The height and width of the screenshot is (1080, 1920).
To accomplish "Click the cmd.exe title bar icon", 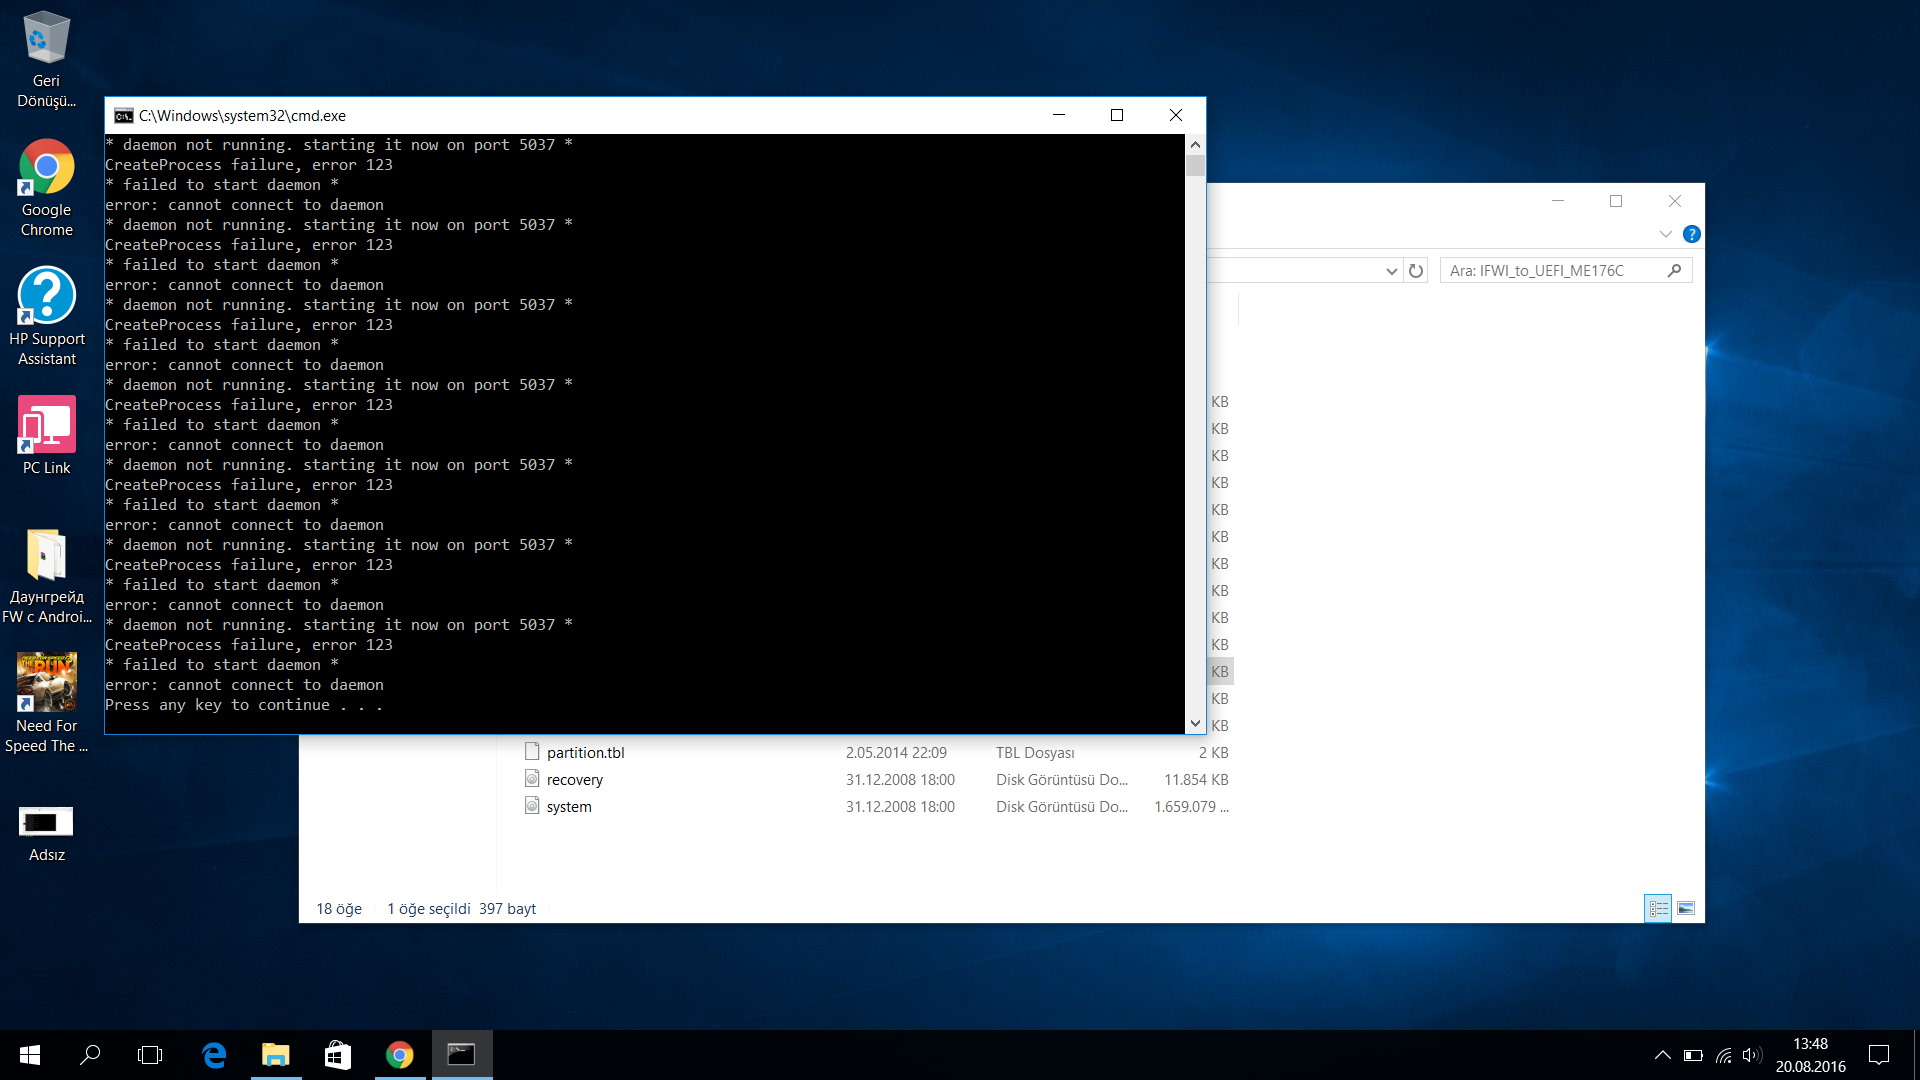I will [123, 116].
